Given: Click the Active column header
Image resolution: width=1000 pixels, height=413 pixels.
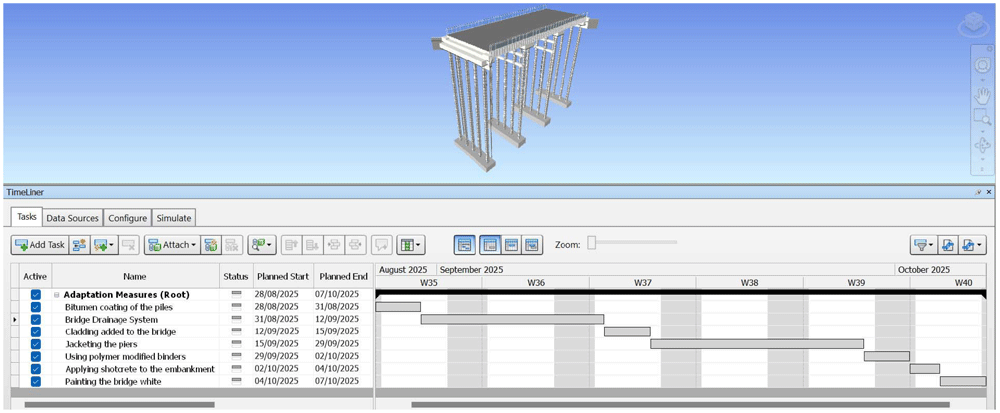Looking at the screenshot, I should click(36, 277).
